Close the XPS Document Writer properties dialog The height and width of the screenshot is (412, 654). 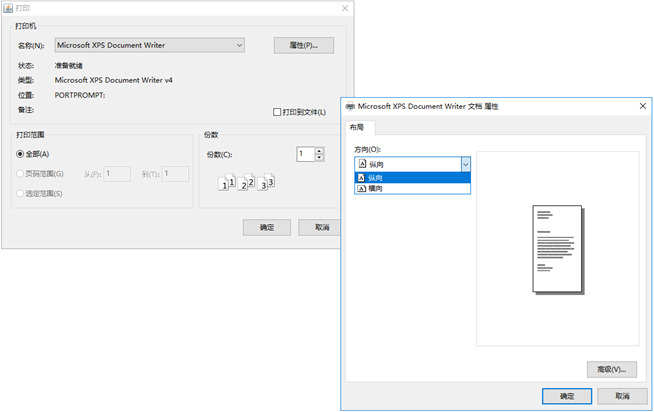point(643,106)
